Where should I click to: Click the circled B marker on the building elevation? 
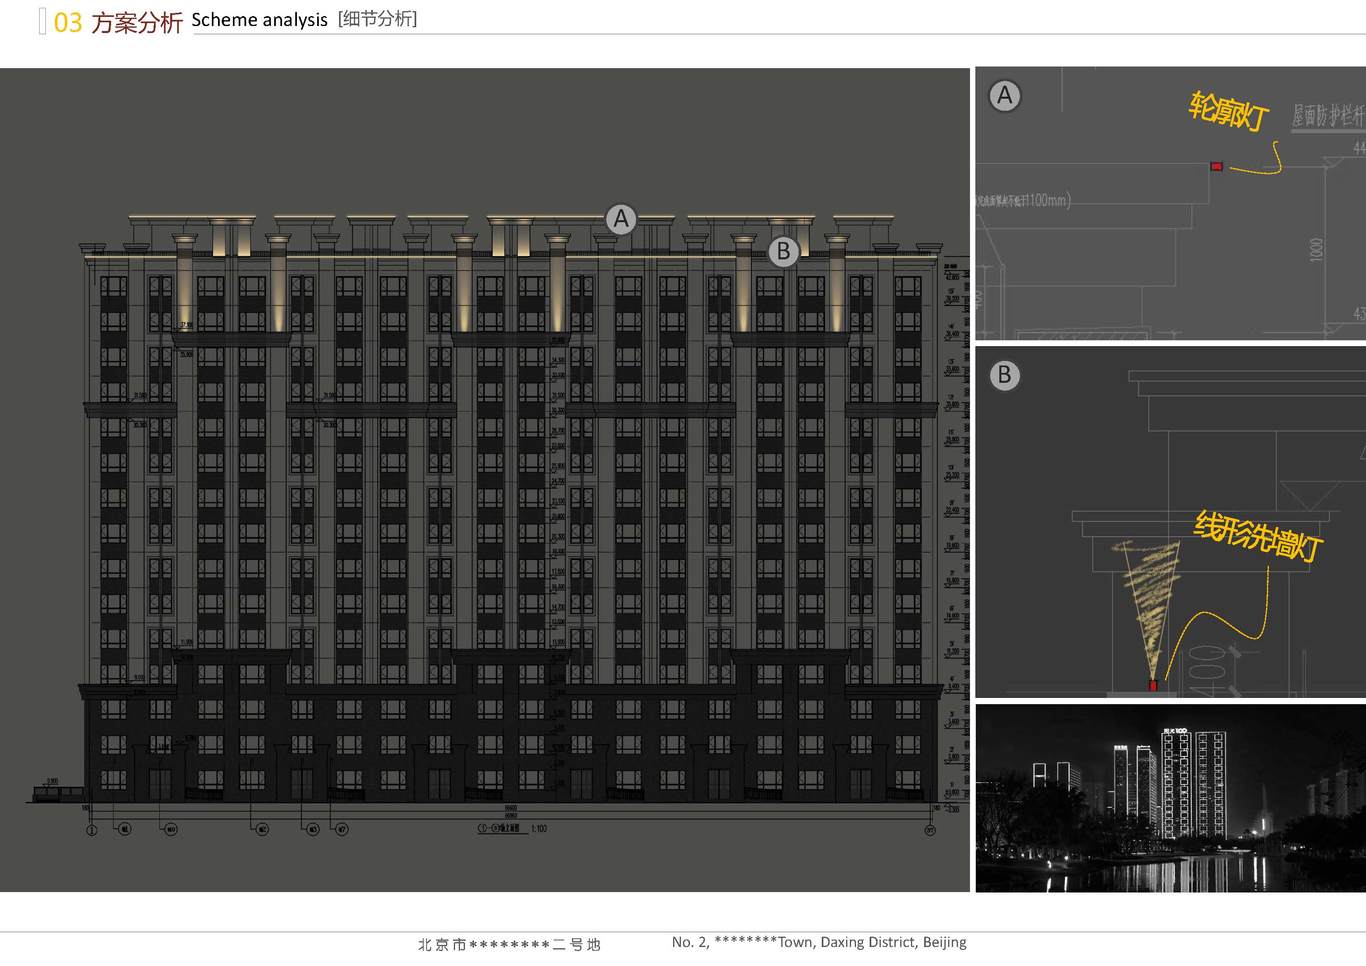pos(784,251)
